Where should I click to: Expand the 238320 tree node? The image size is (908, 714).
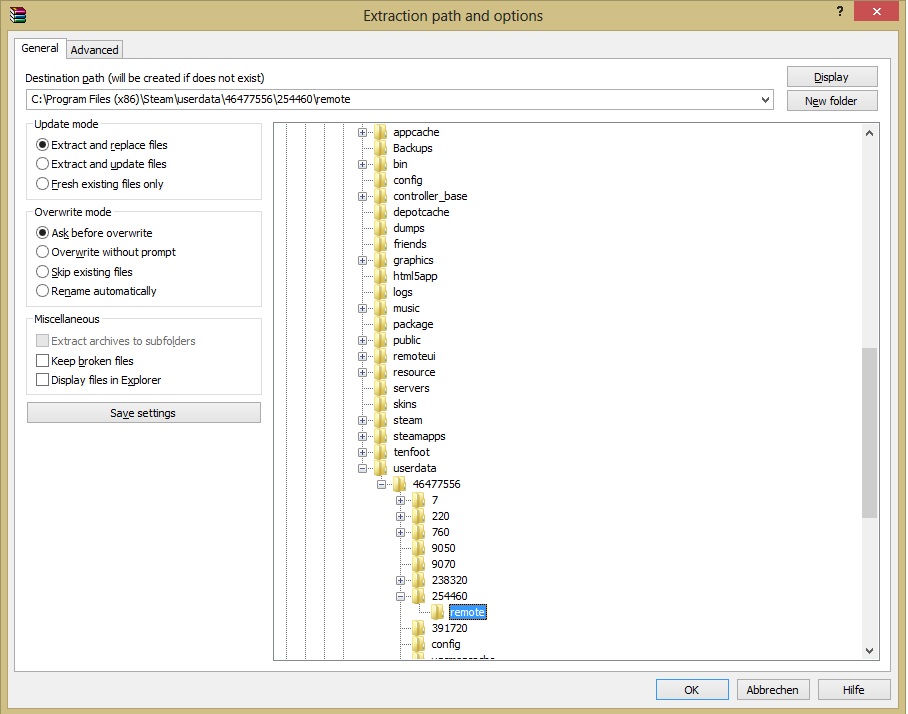(401, 580)
